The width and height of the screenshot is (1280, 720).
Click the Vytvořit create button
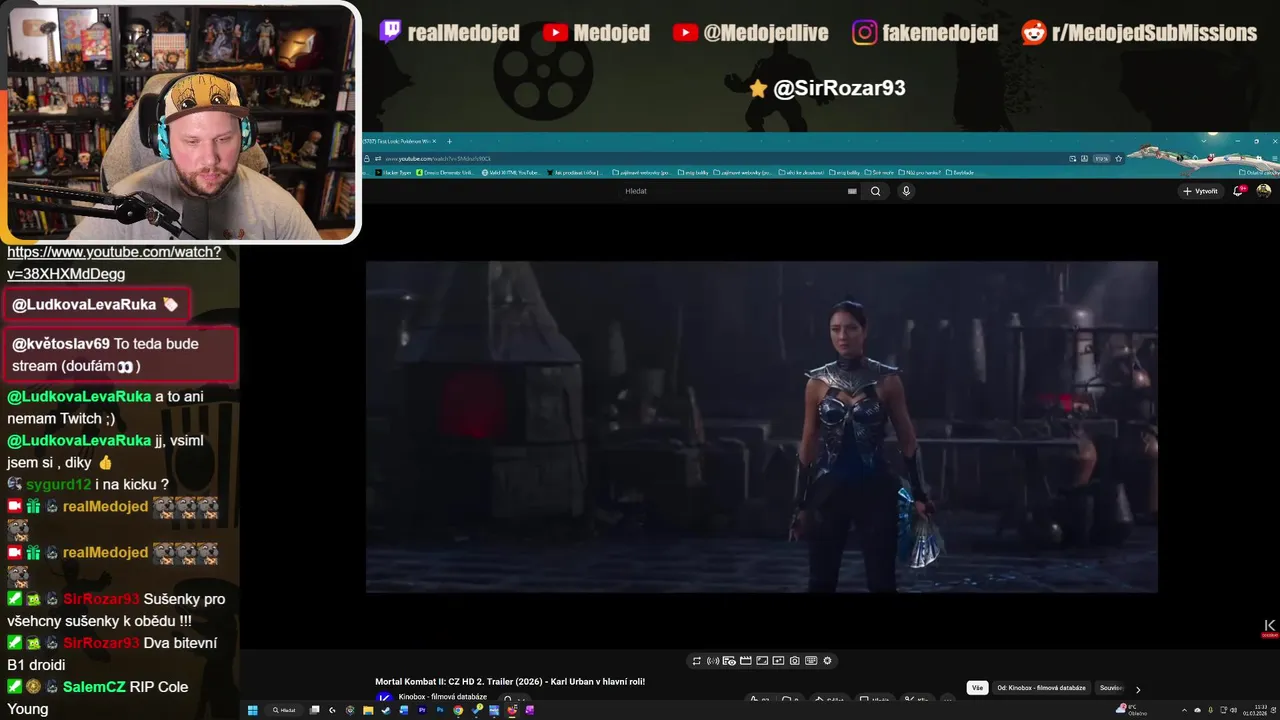pyautogui.click(x=1200, y=191)
